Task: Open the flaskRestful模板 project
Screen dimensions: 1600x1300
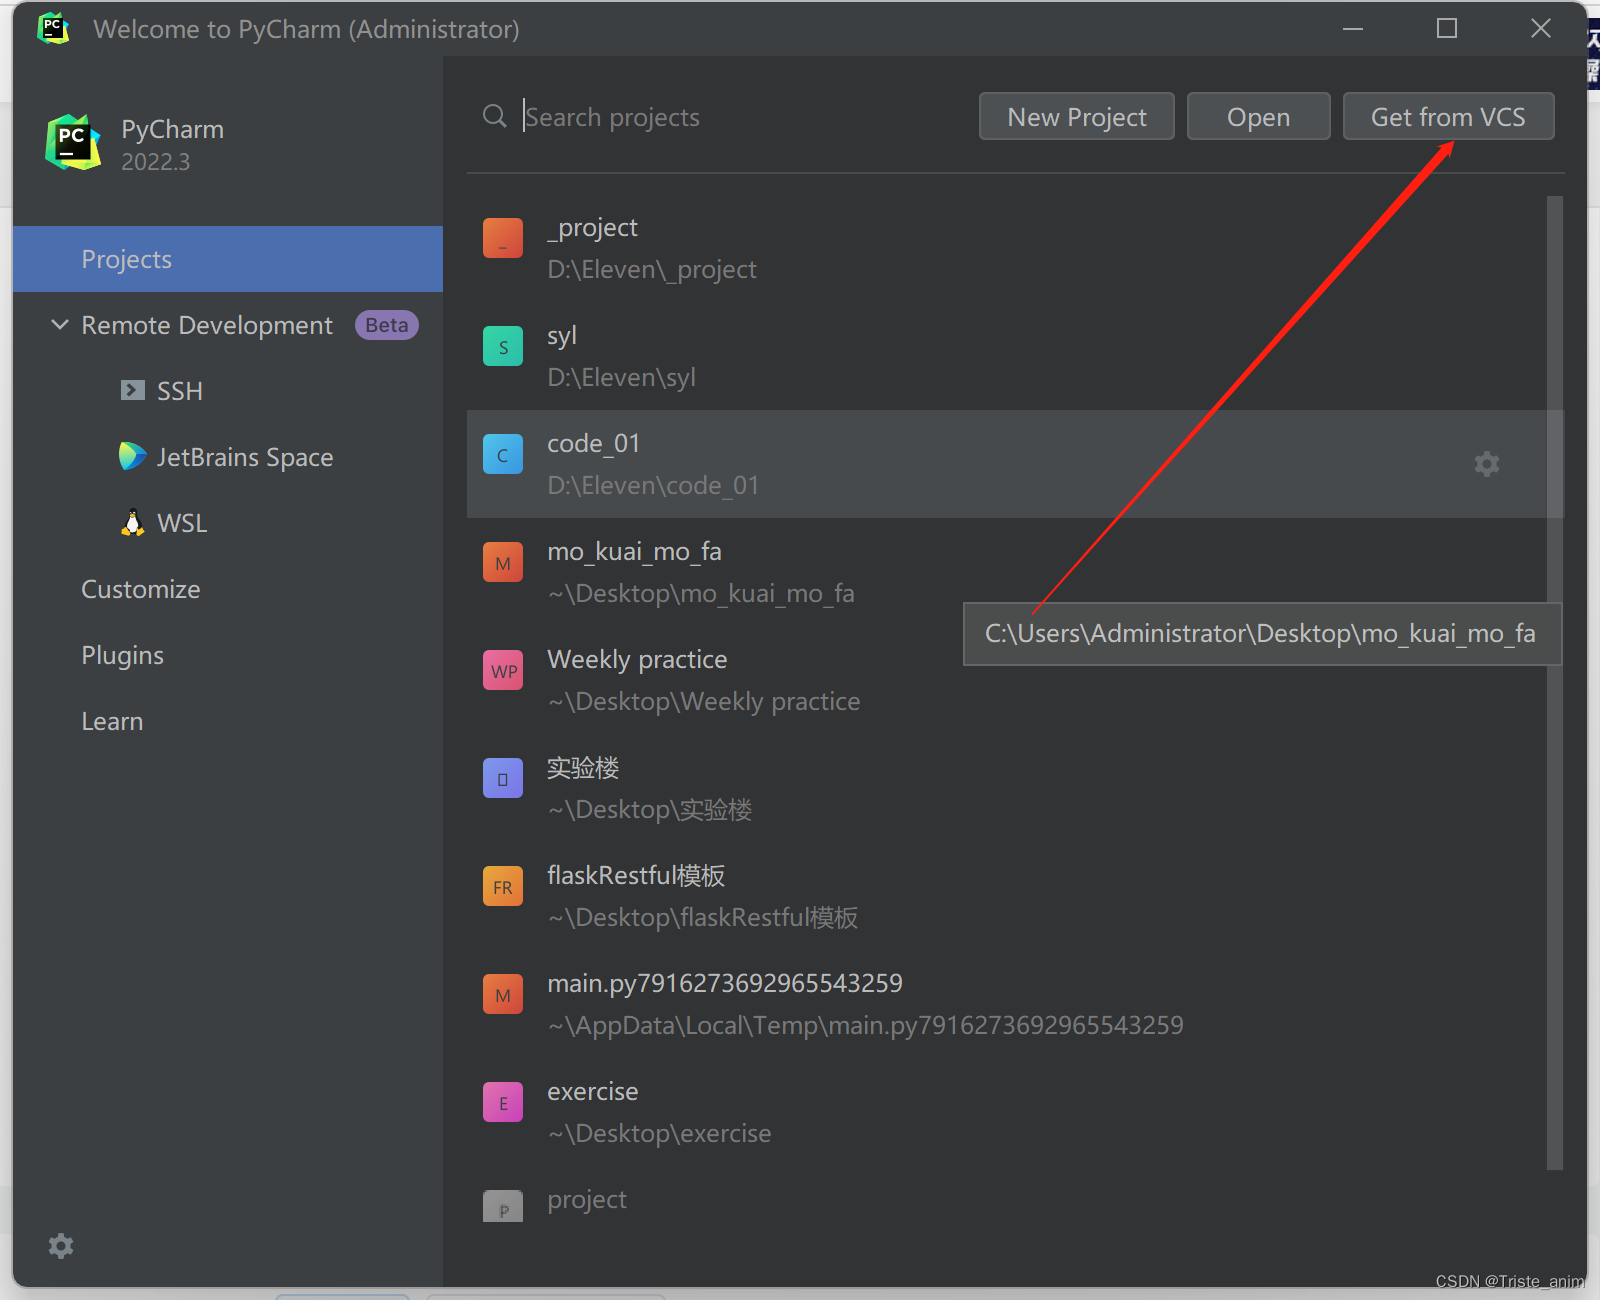Action: click(1007, 896)
